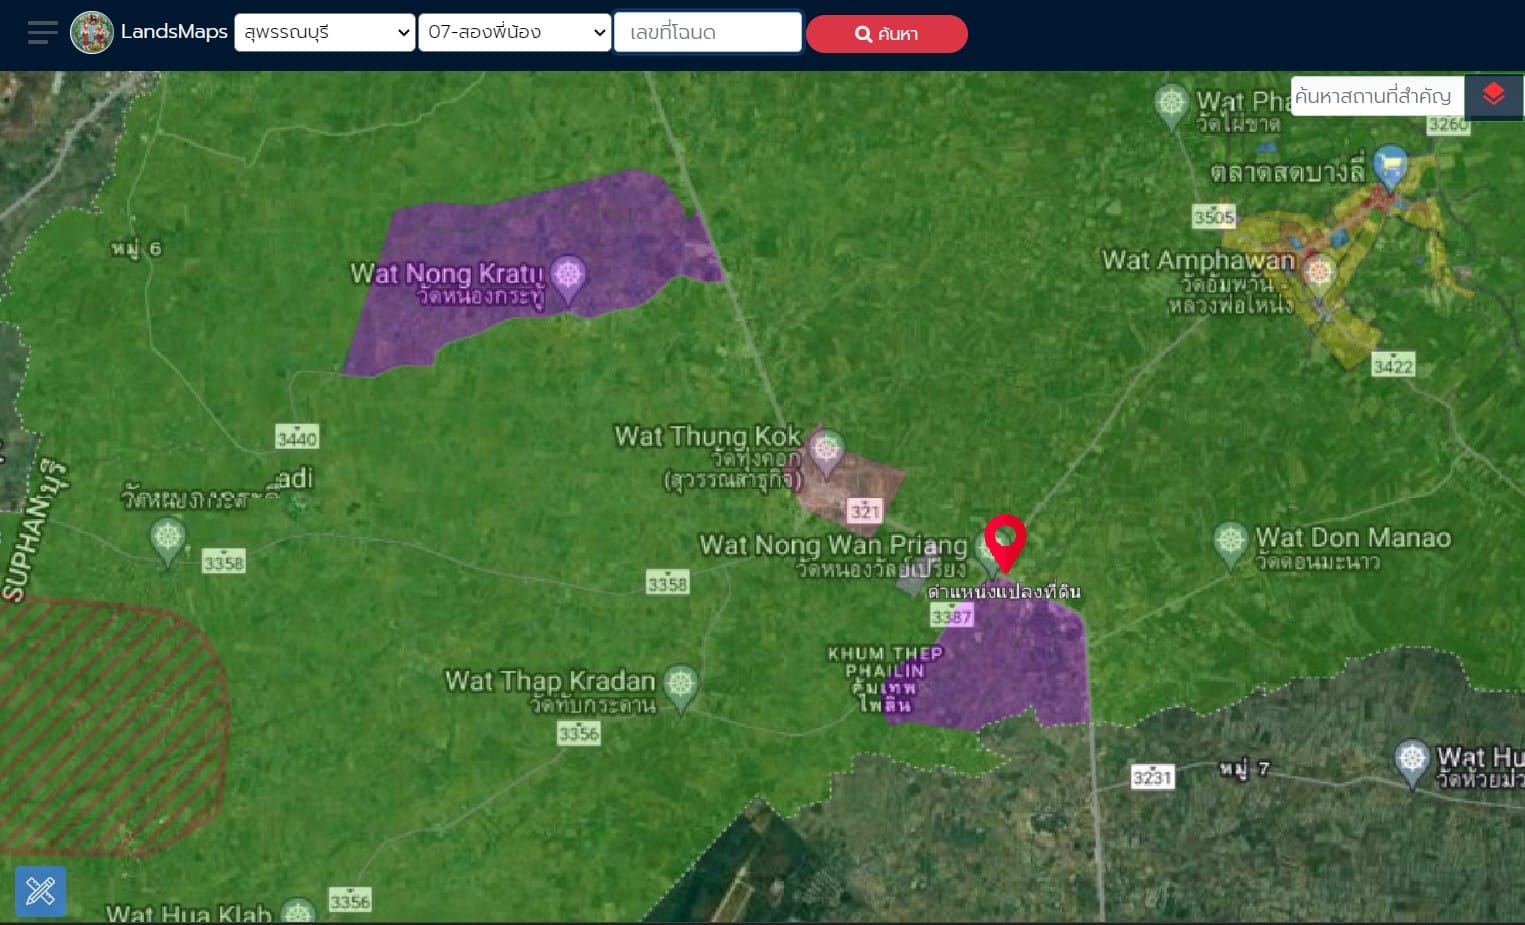Focus the เลขที่โฉนด deed number field
1525x925 pixels.
pyautogui.click(x=708, y=32)
